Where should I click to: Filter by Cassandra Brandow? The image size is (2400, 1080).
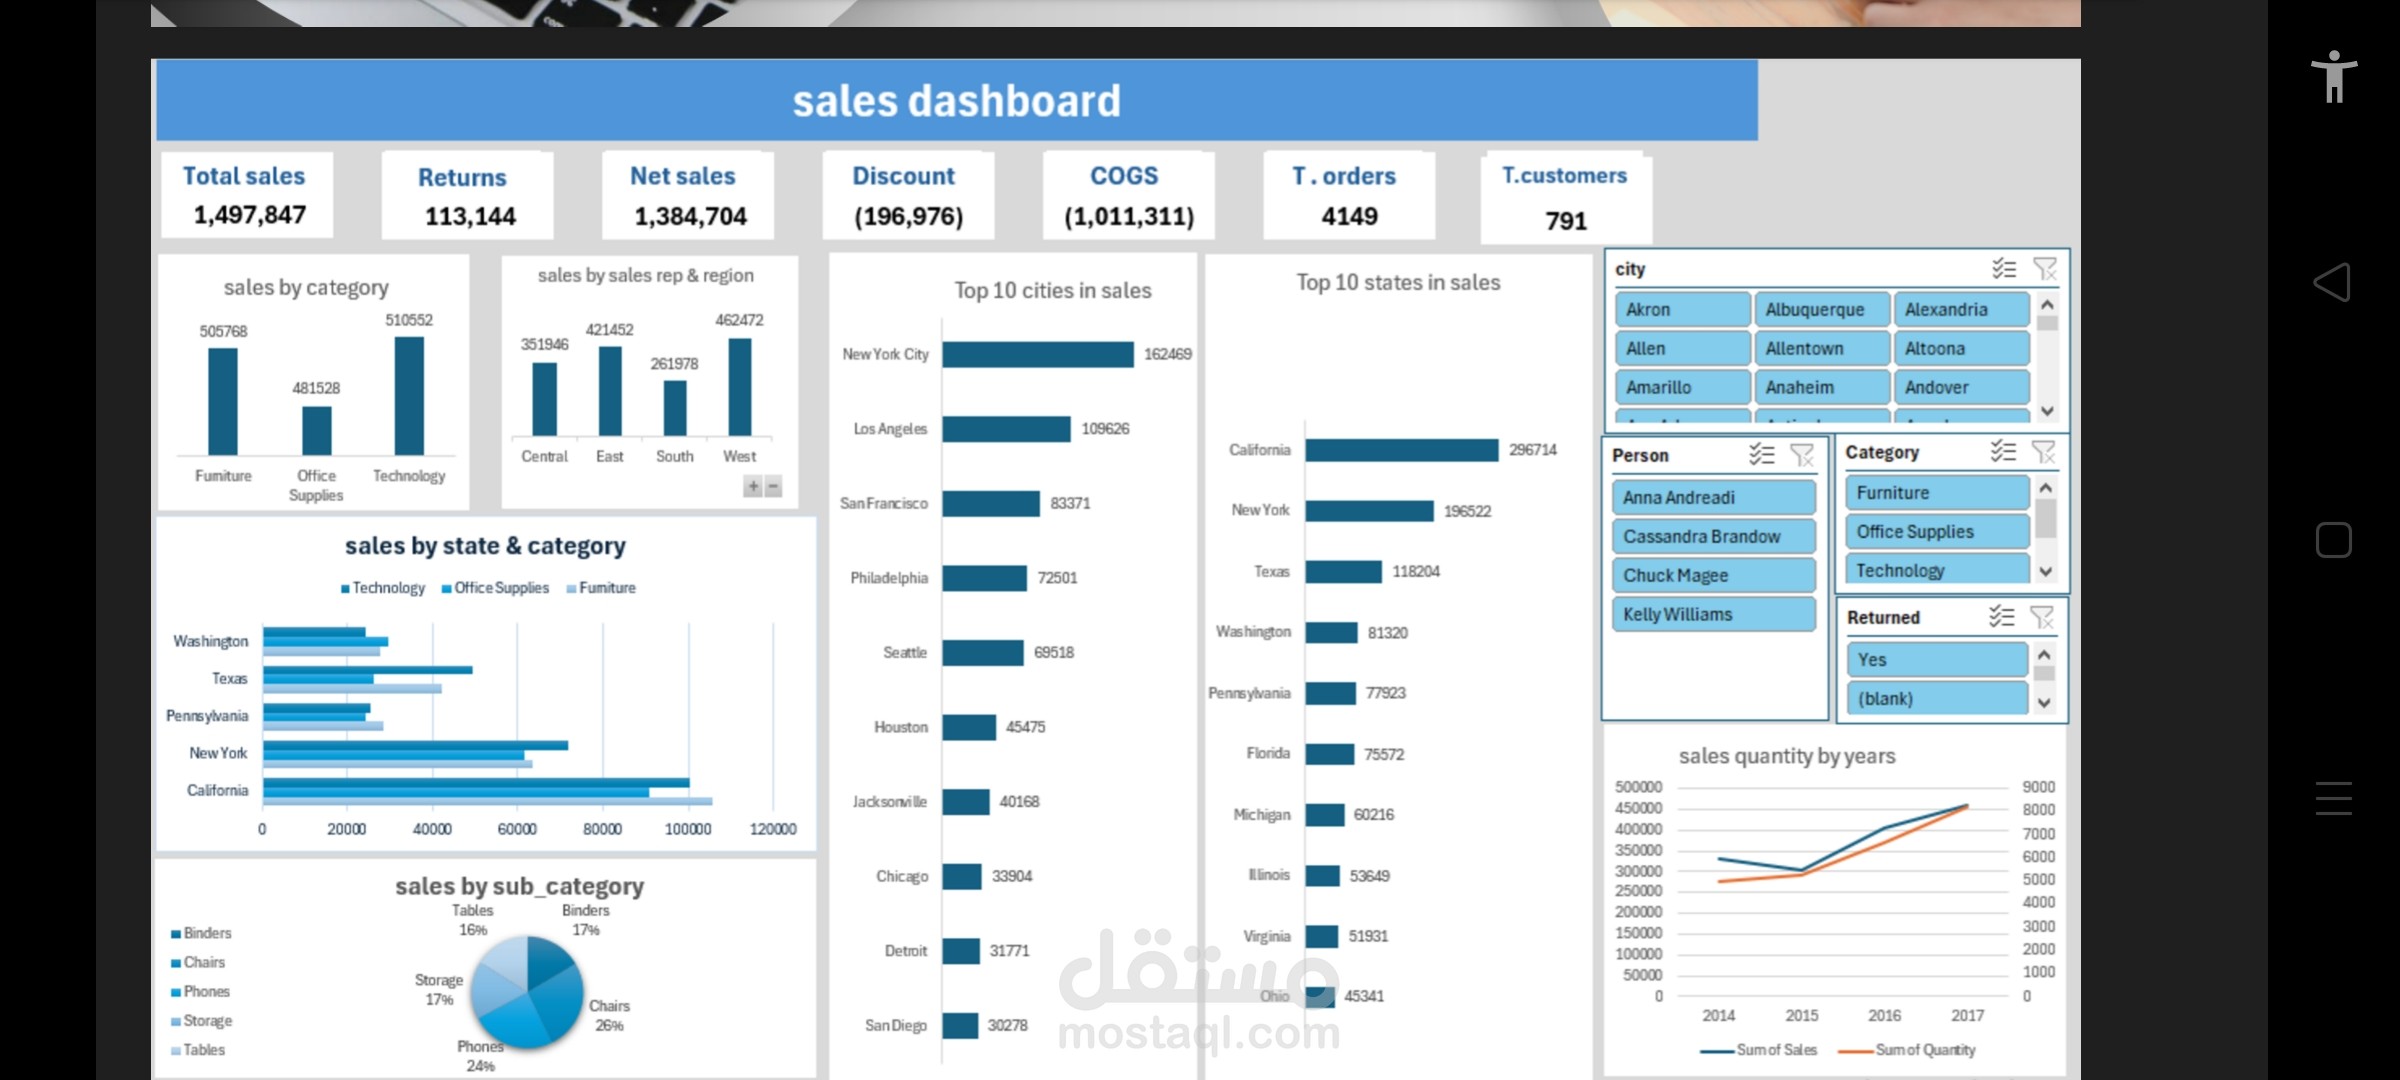1714,536
